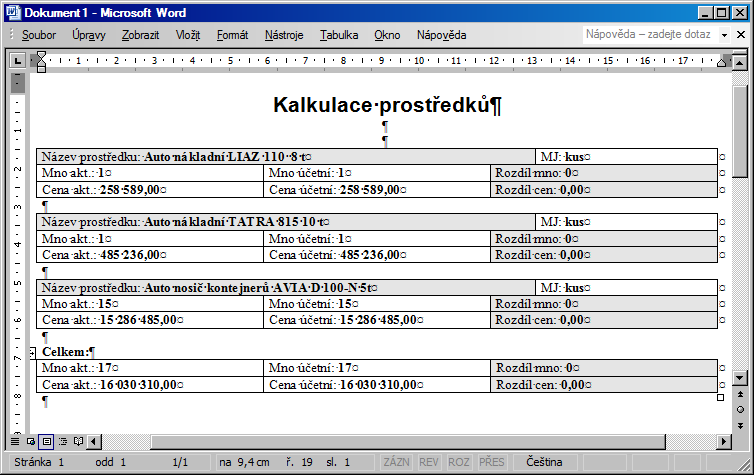This screenshot has height=475, width=754.
Task: Switch to Reading layout view button
Action: pyautogui.click(x=78, y=441)
